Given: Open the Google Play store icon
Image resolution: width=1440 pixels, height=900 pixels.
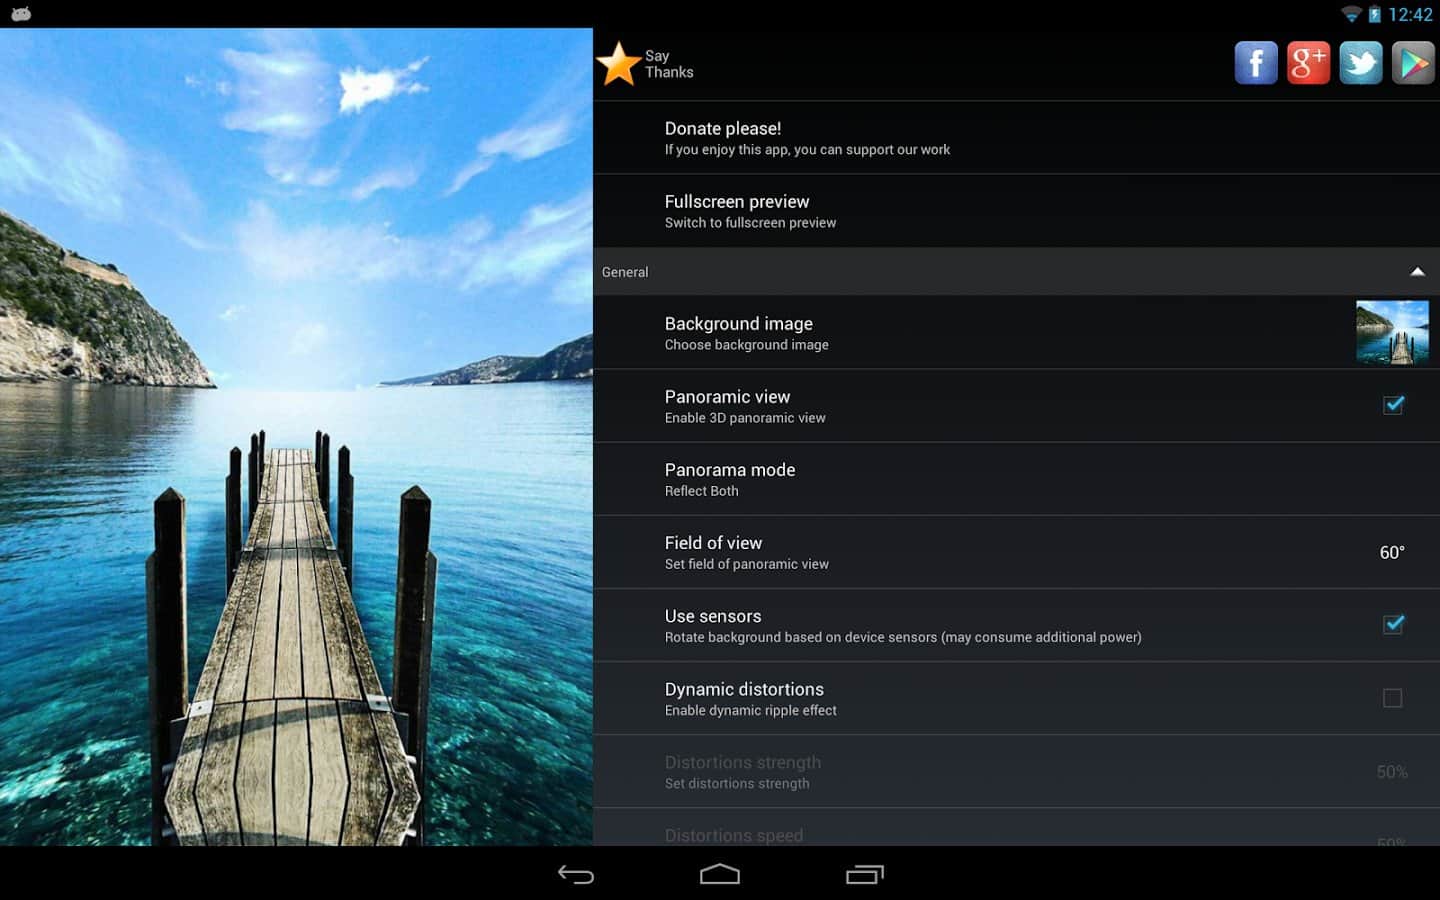Looking at the screenshot, I should 1413,64.
